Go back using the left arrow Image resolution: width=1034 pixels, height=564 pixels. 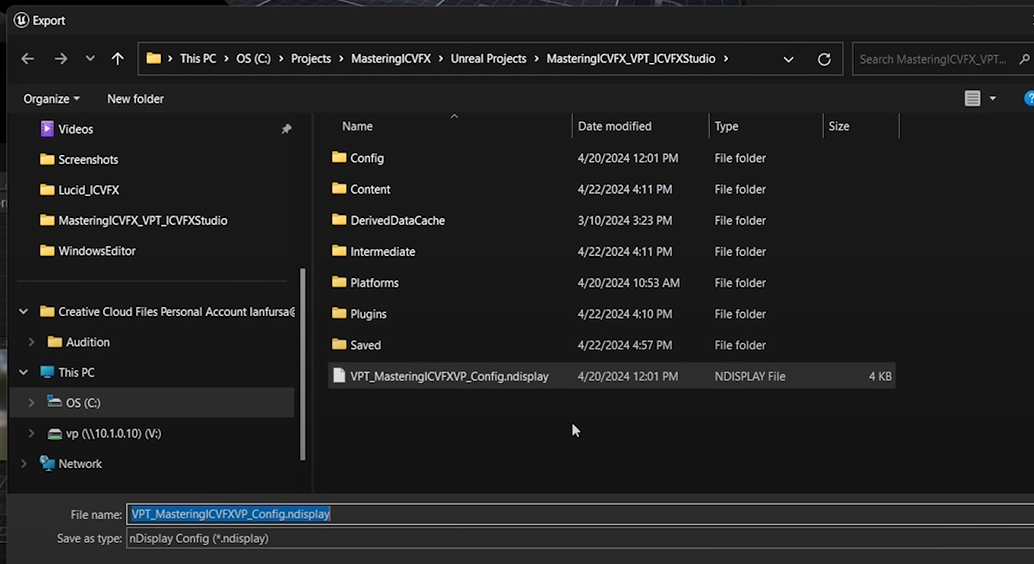coord(28,59)
